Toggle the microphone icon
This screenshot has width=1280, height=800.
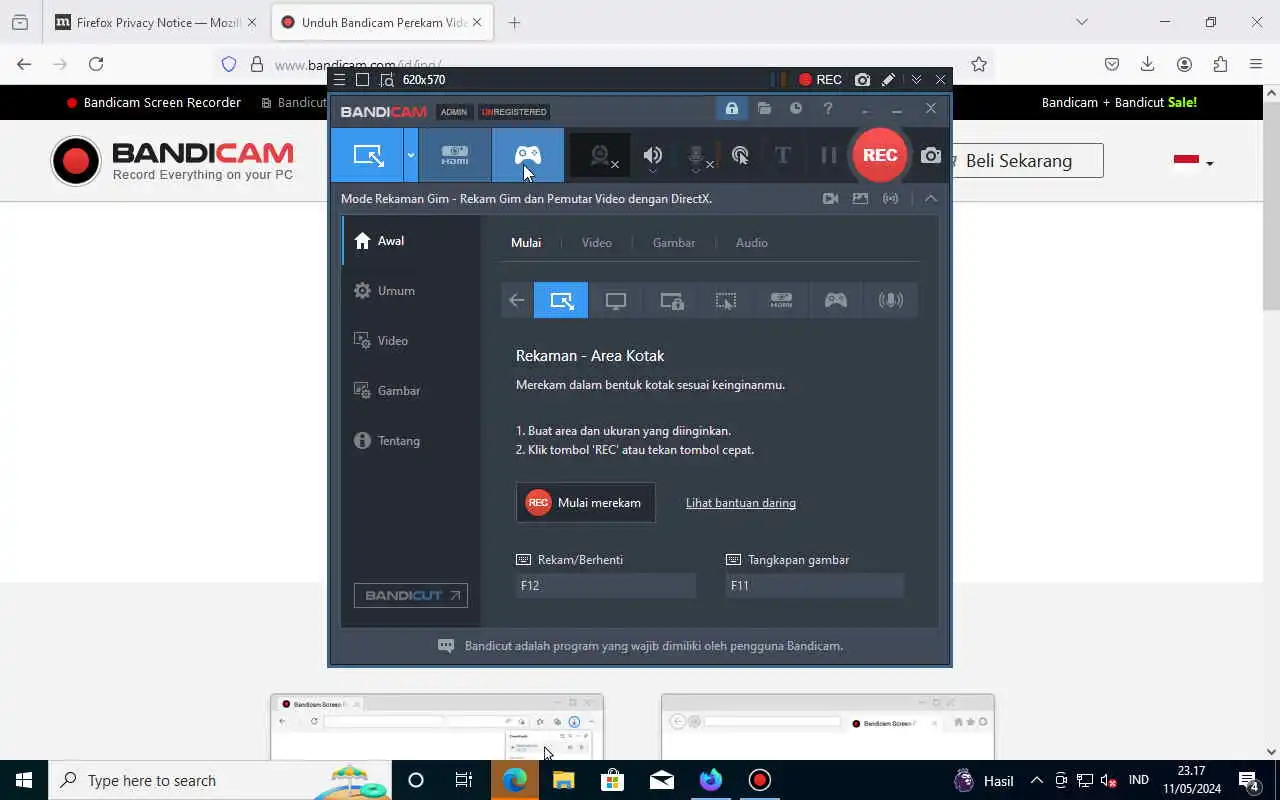(x=697, y=155)
